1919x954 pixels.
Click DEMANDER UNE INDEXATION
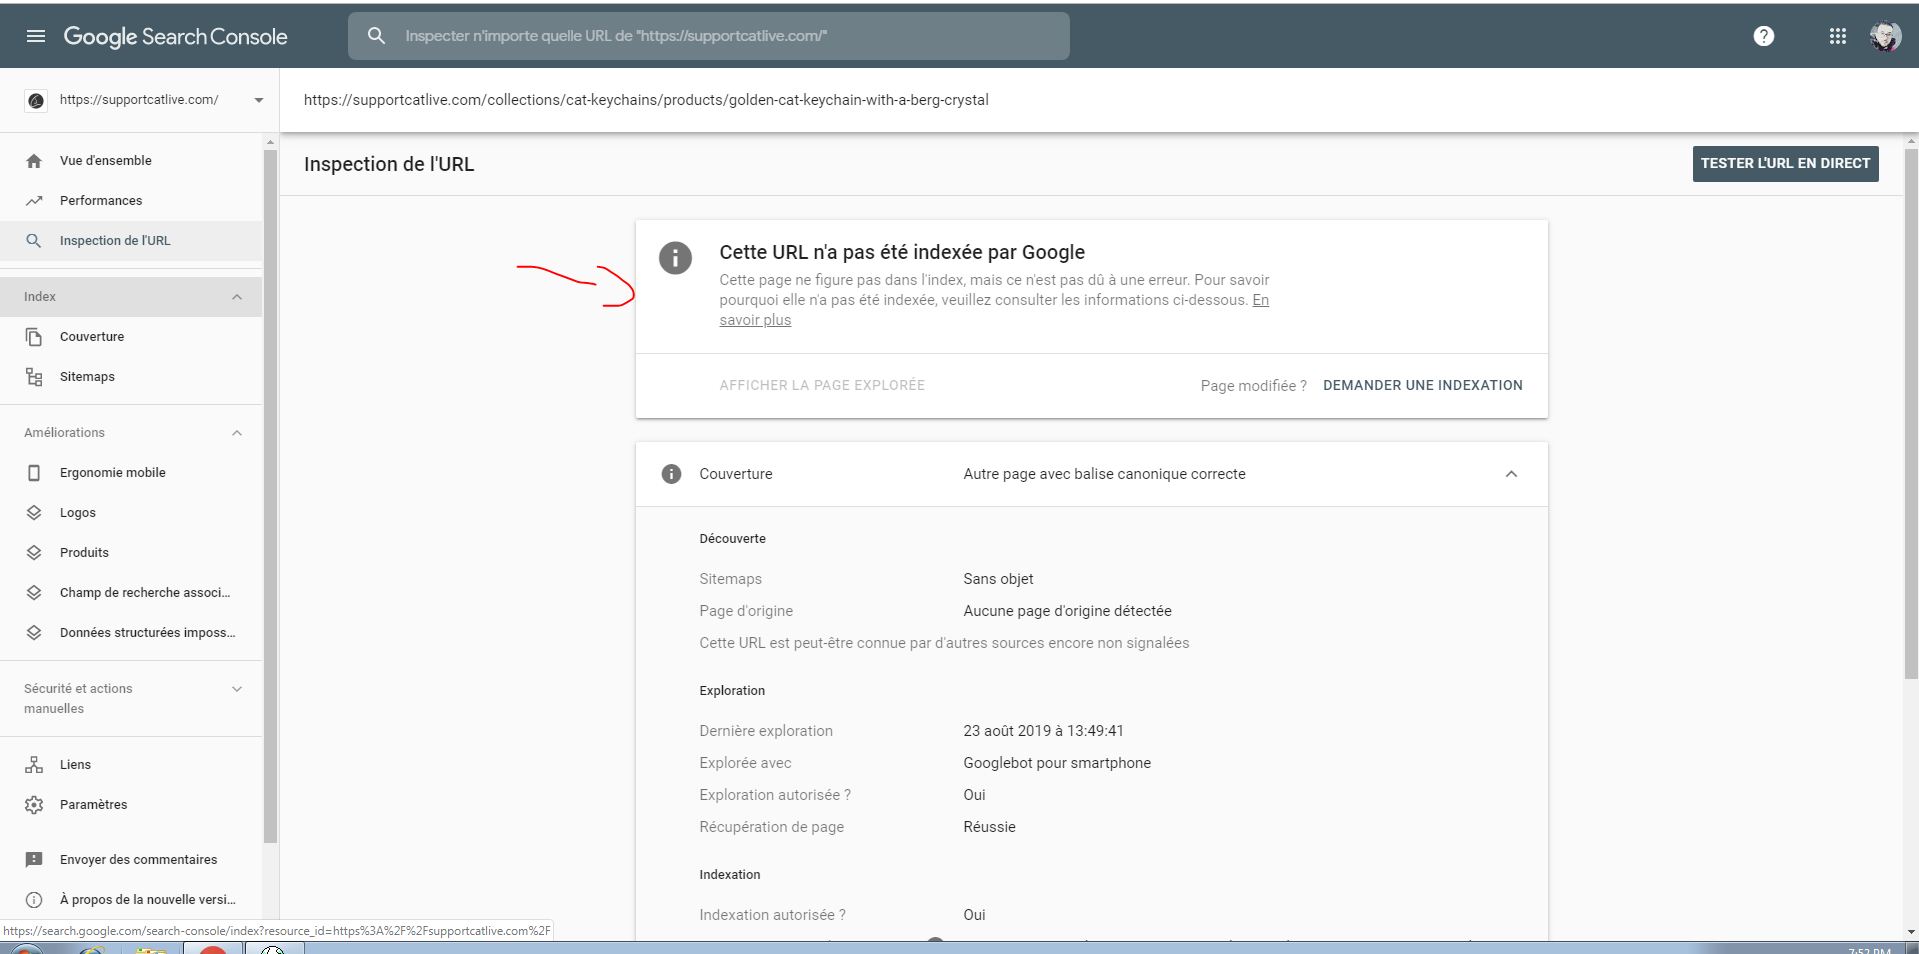tap(1423, 385)
